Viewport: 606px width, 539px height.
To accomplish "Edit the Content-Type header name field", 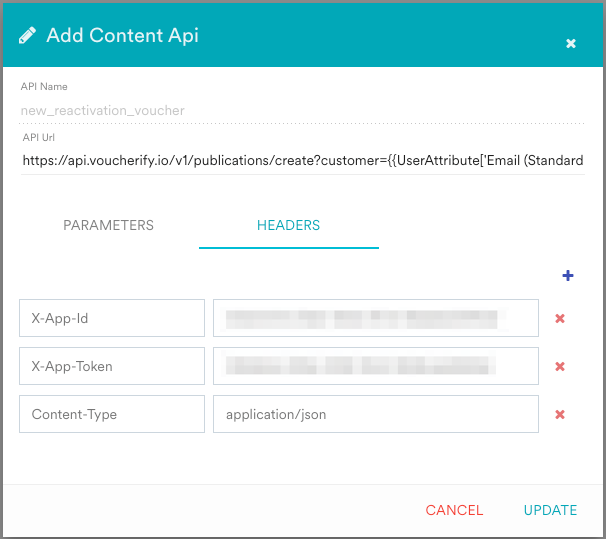I will [111, 414].
